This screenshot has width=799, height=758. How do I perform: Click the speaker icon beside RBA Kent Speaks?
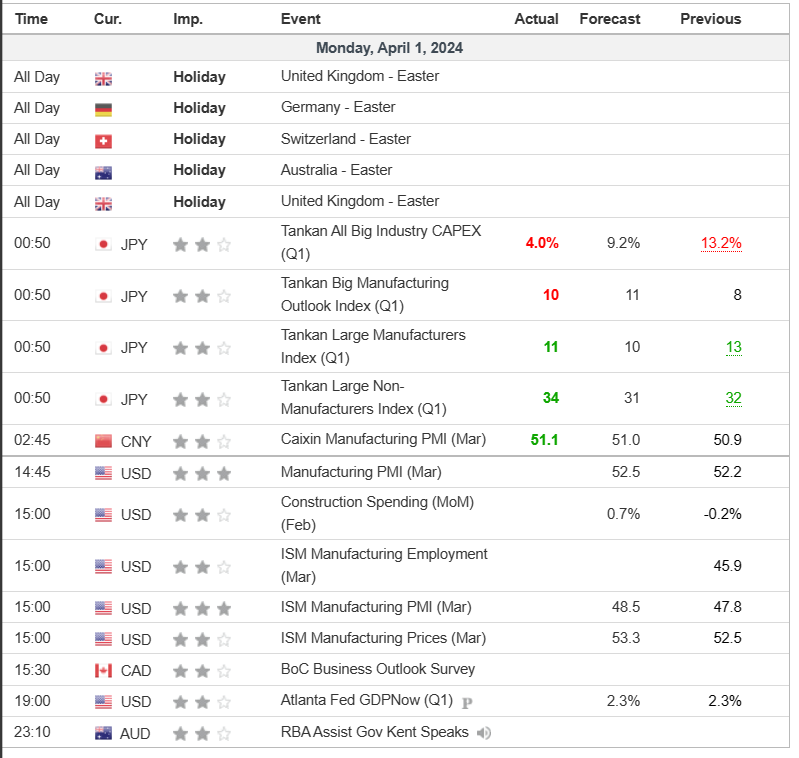pyautogui.click(x=484, y=733)
